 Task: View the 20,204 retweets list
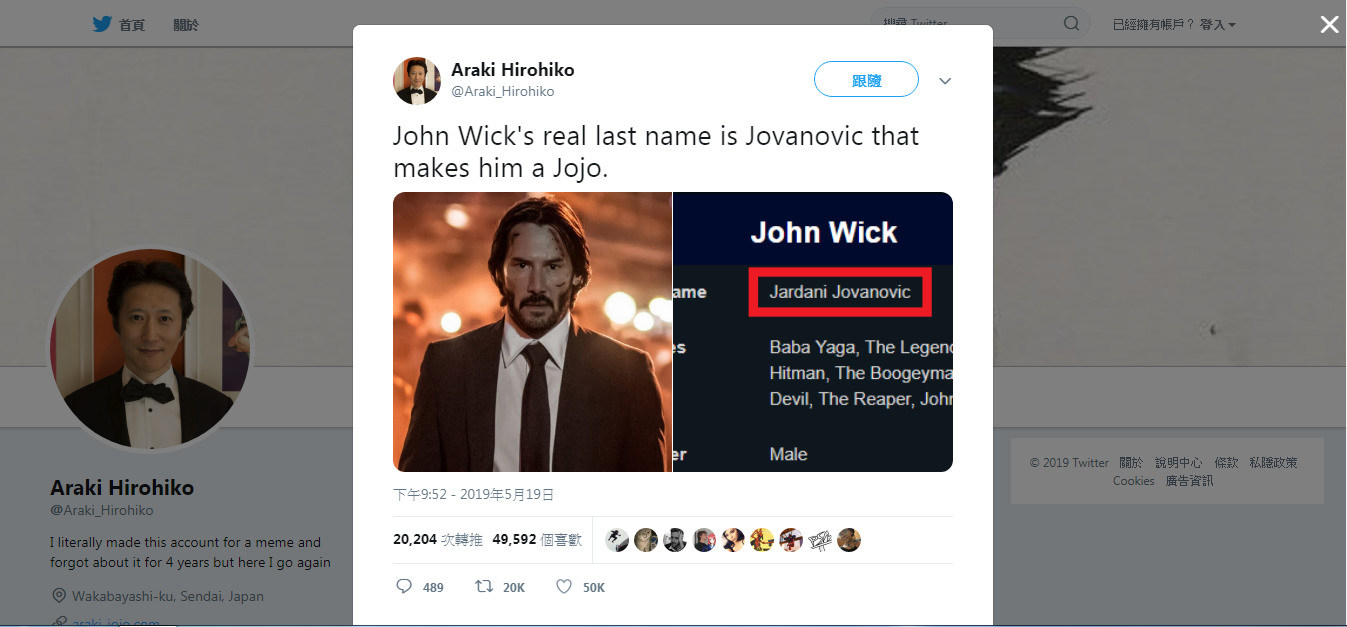[x=438, y=539]
